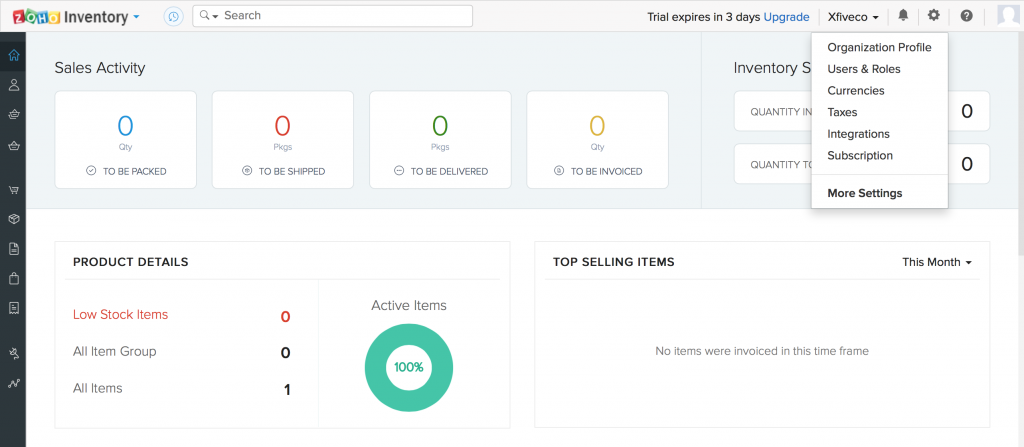
Task: Click the user profile avatar
Action: [x=1009, y=16]
